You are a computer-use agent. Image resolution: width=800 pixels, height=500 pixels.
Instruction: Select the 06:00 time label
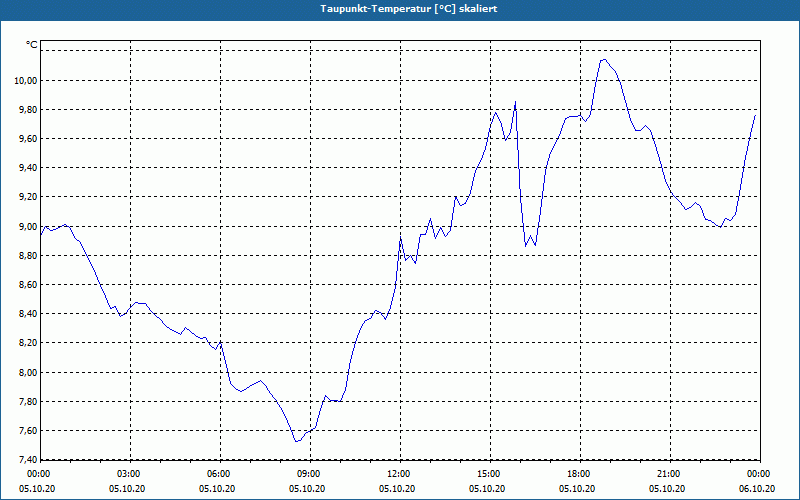click(220, 474)
